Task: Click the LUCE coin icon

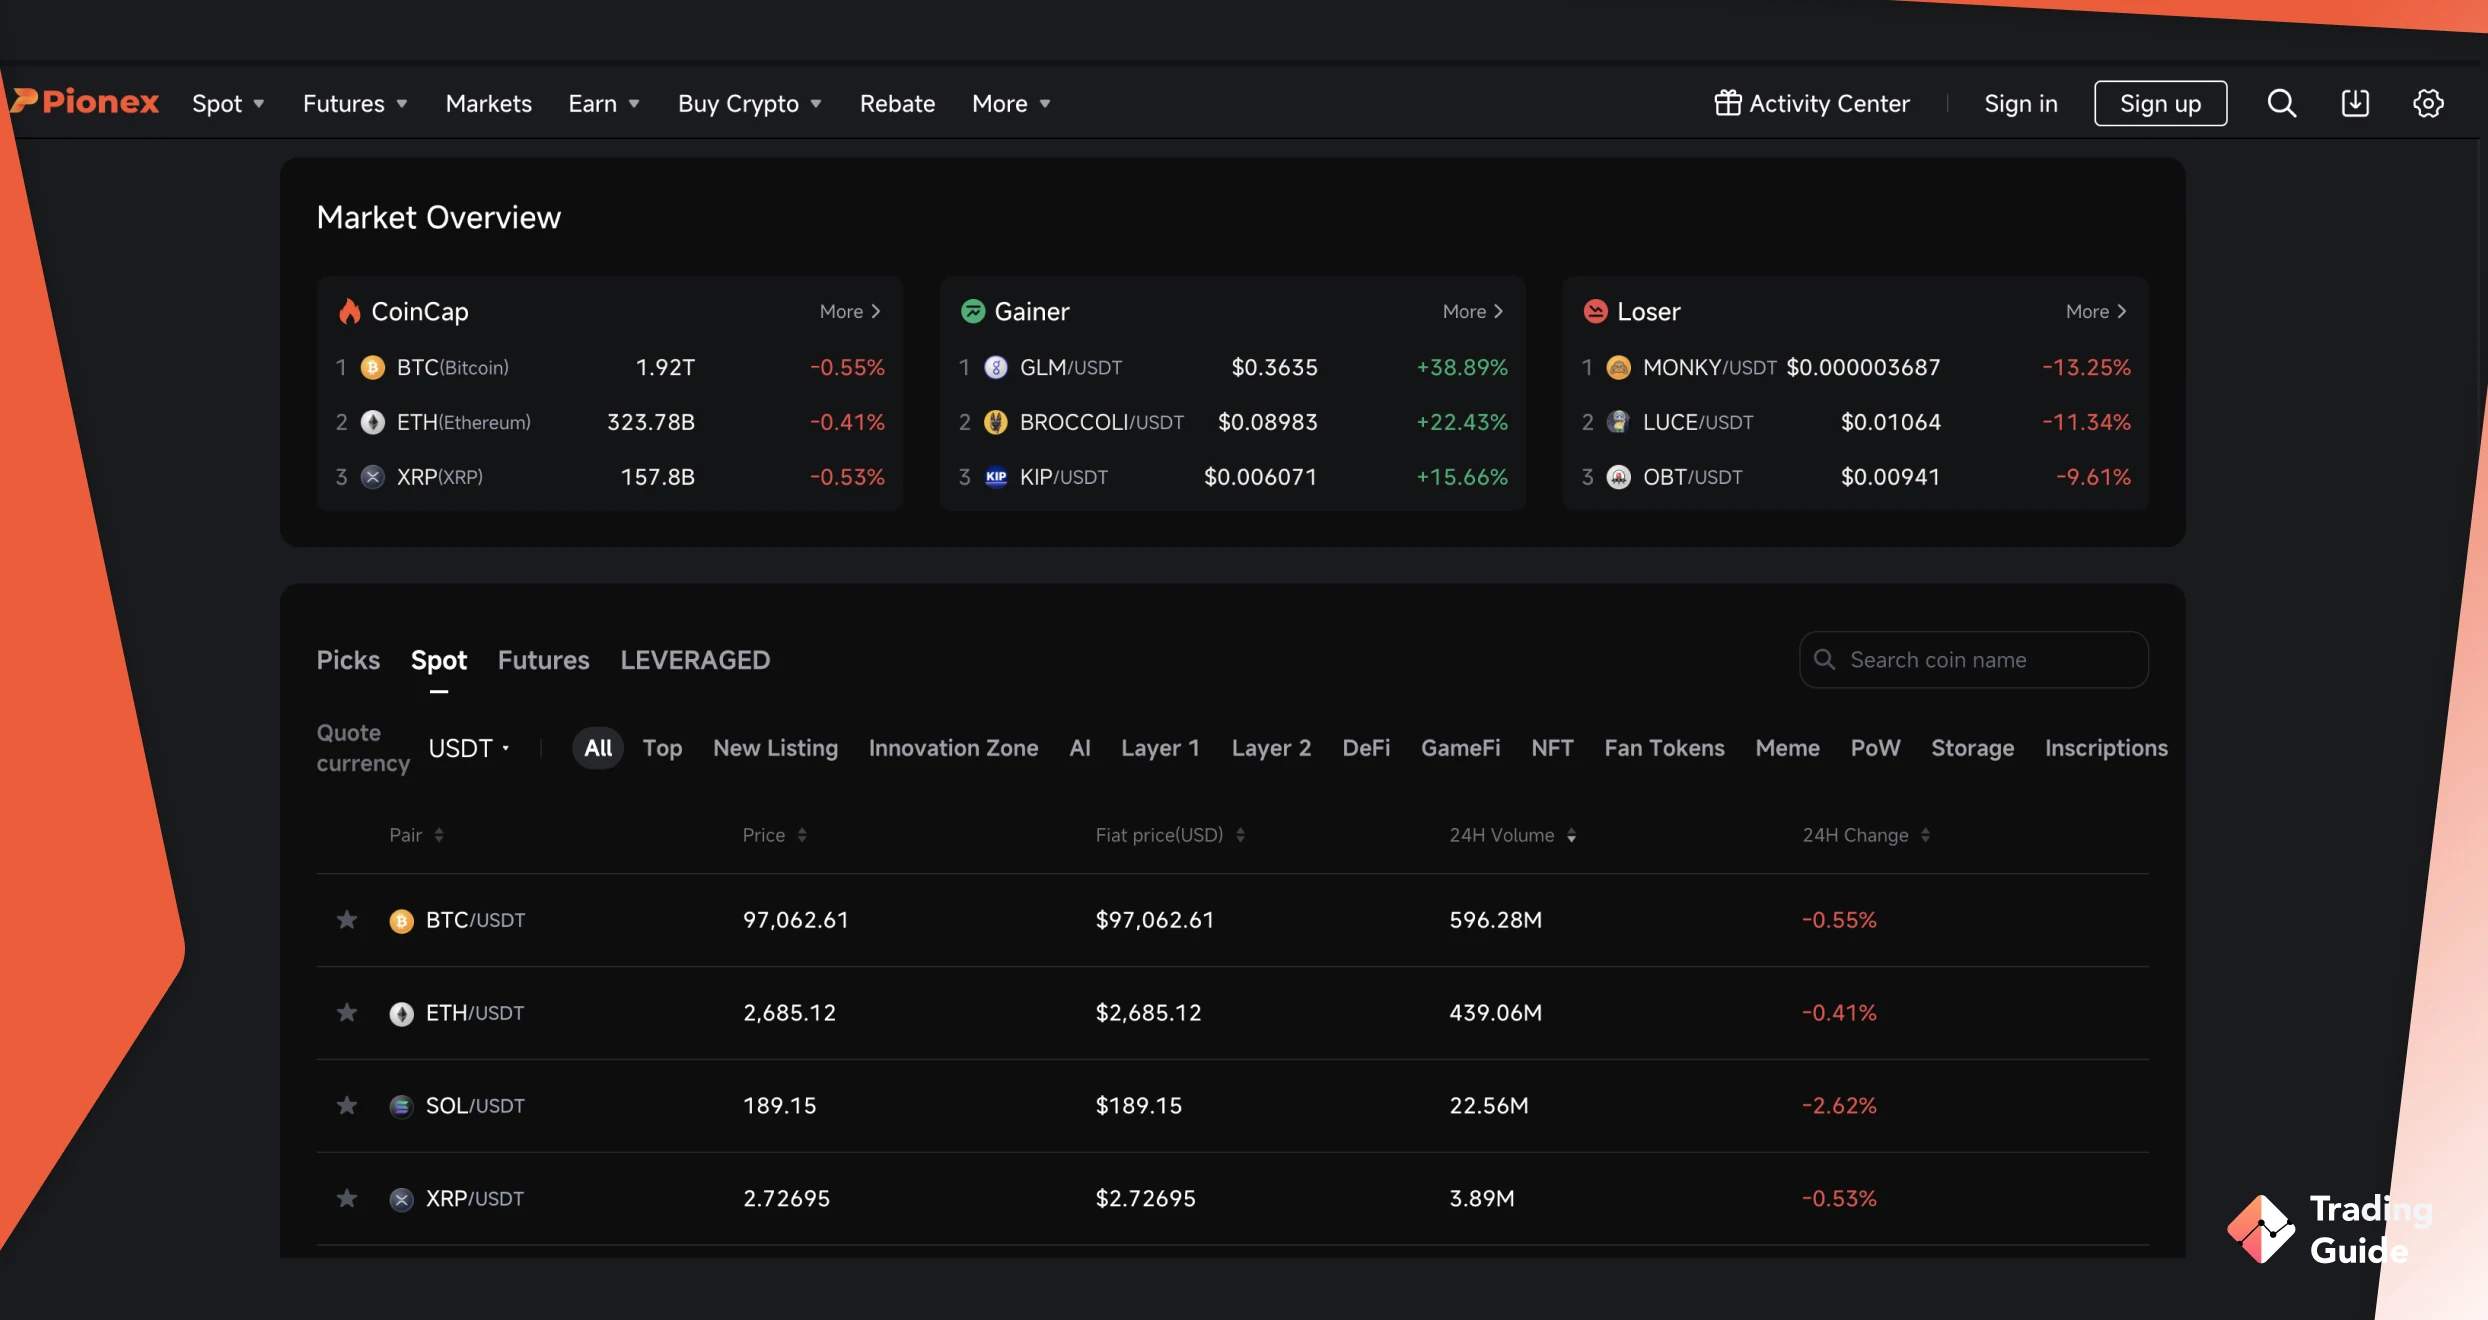Action: (1618, 422)
